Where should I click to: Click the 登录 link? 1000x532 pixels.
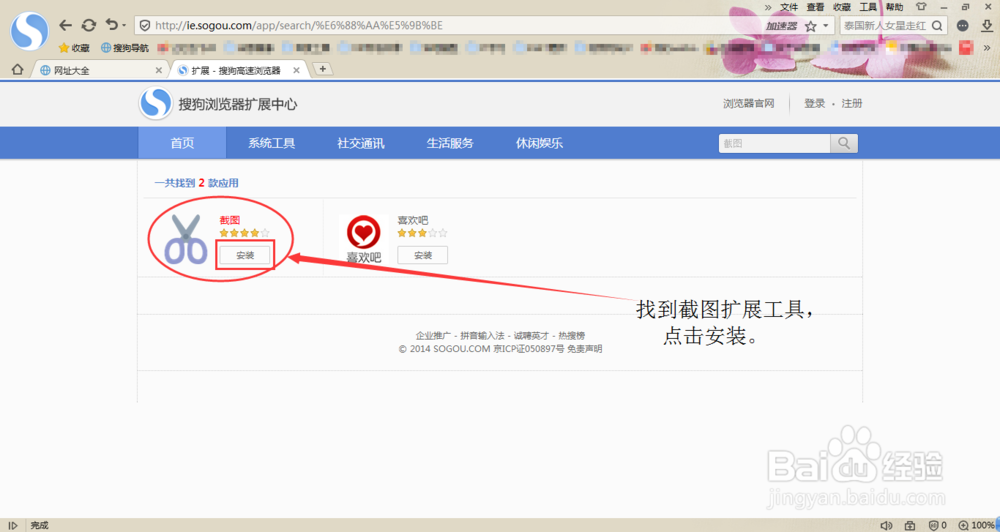tap(814, 103)
